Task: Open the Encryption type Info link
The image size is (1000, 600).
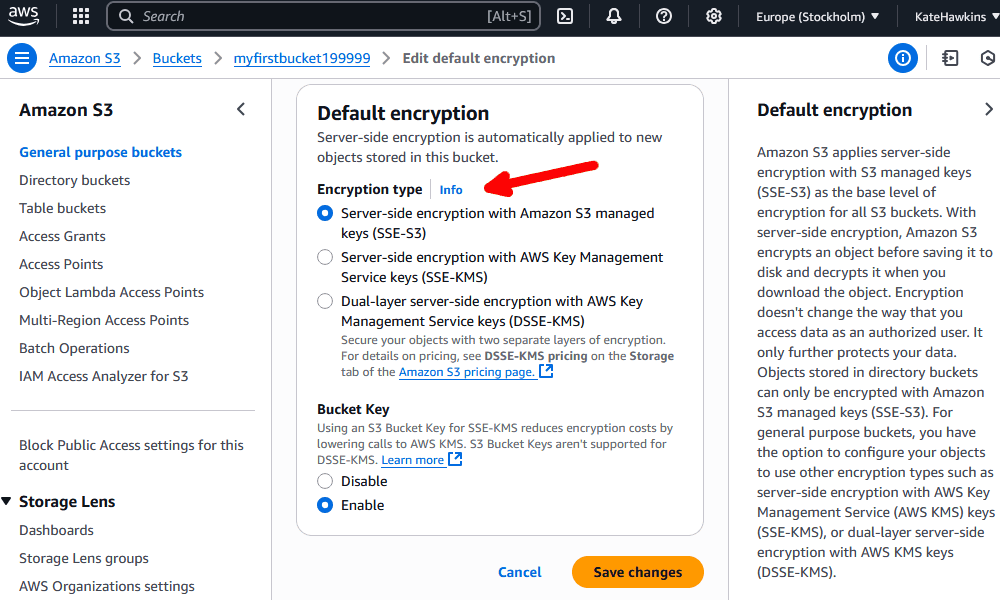Action: [451, 189]
